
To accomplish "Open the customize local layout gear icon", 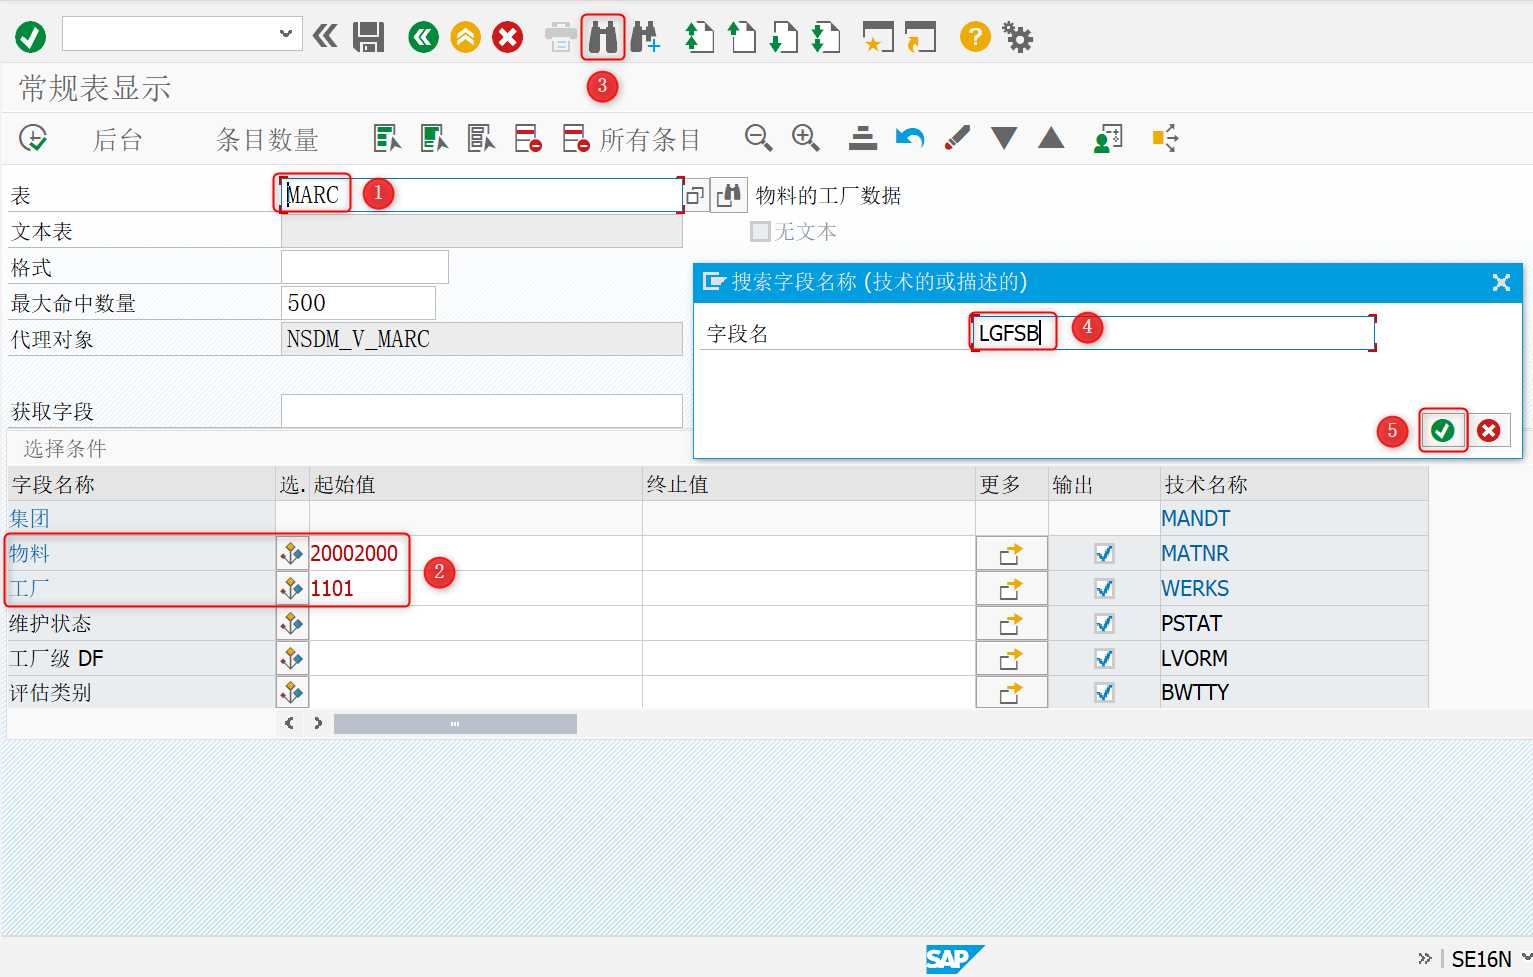I will pos(1018,37).
